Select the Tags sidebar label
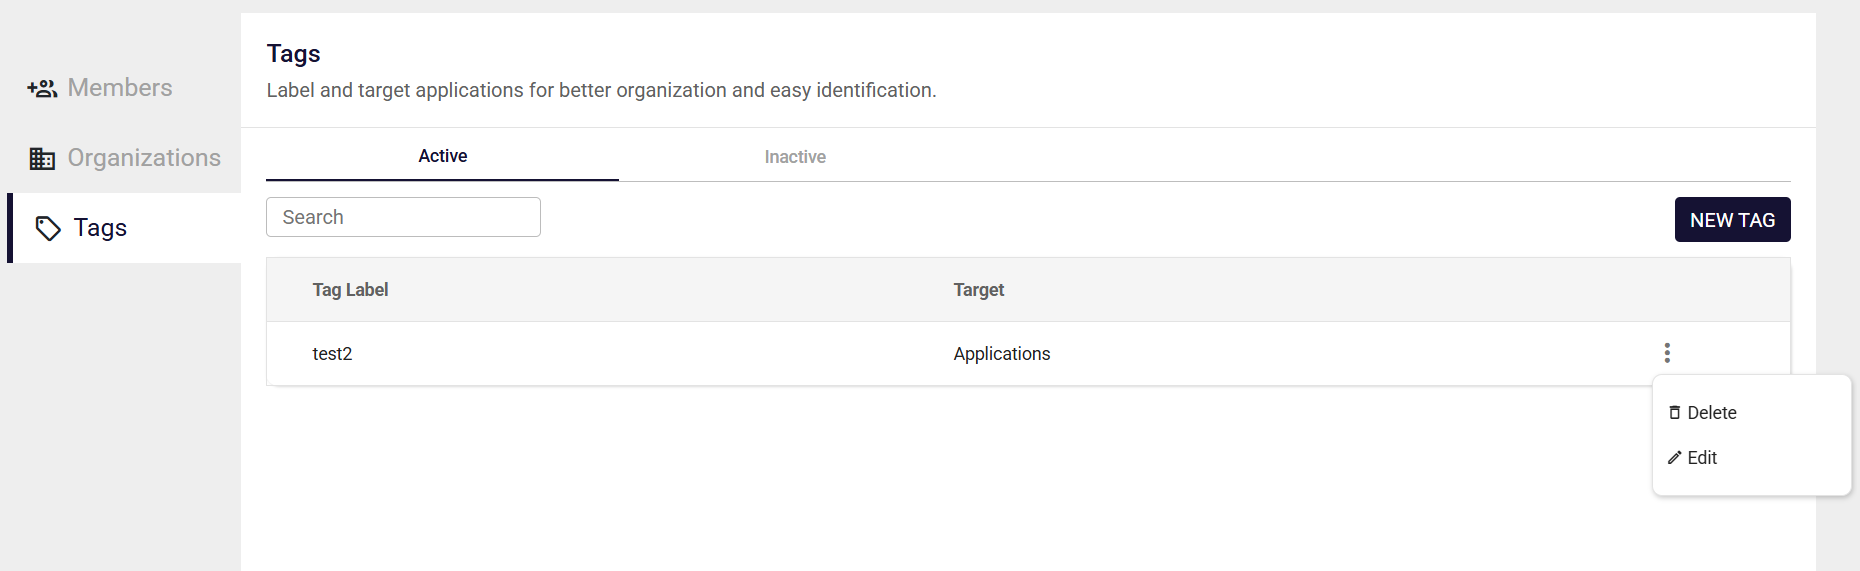The width and height of the screenshot is (1860, 571). click(100, 228)
